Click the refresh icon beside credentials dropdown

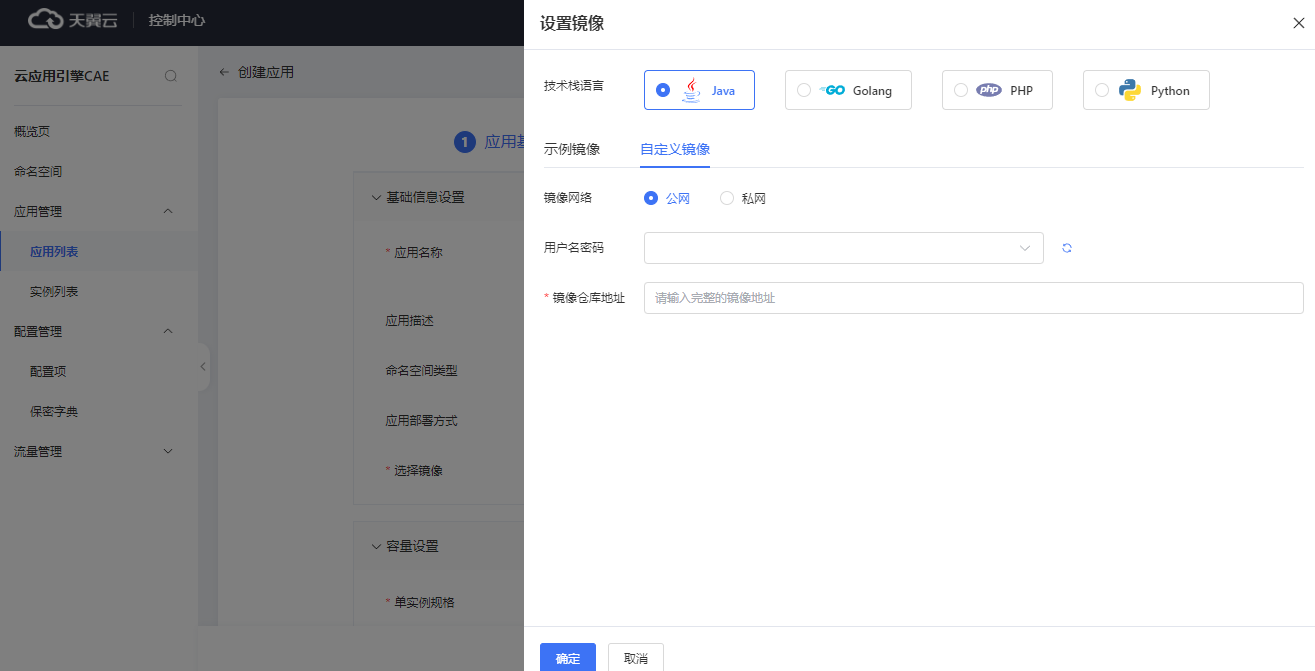(1067, 248)
